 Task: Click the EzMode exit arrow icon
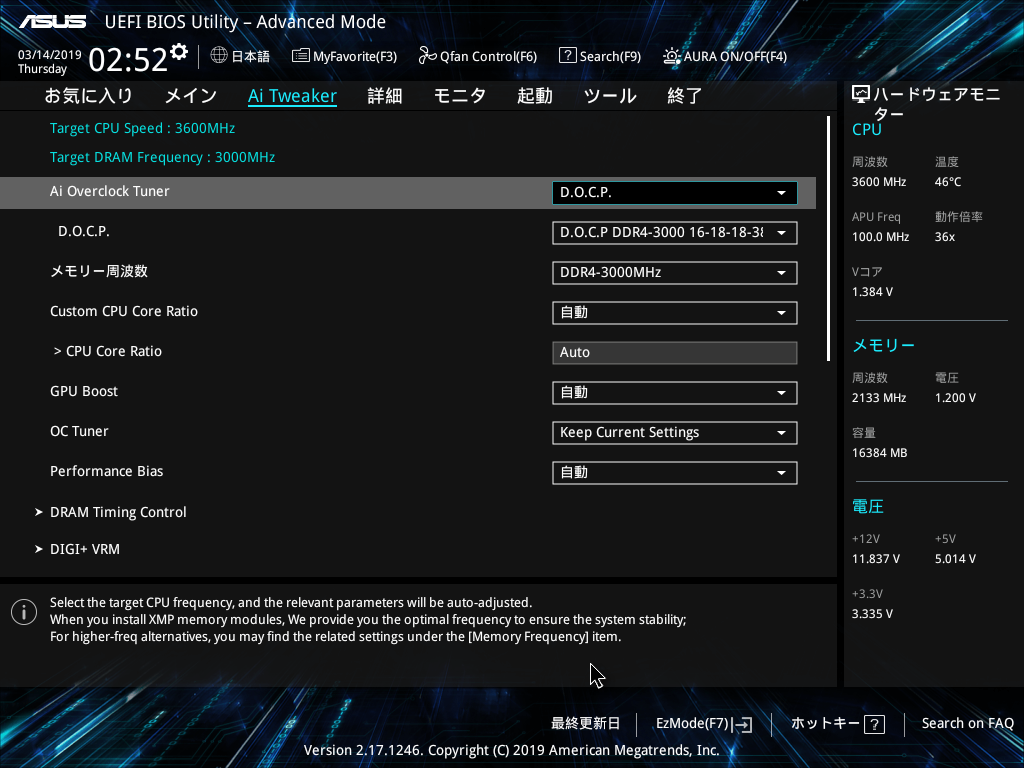742,724
